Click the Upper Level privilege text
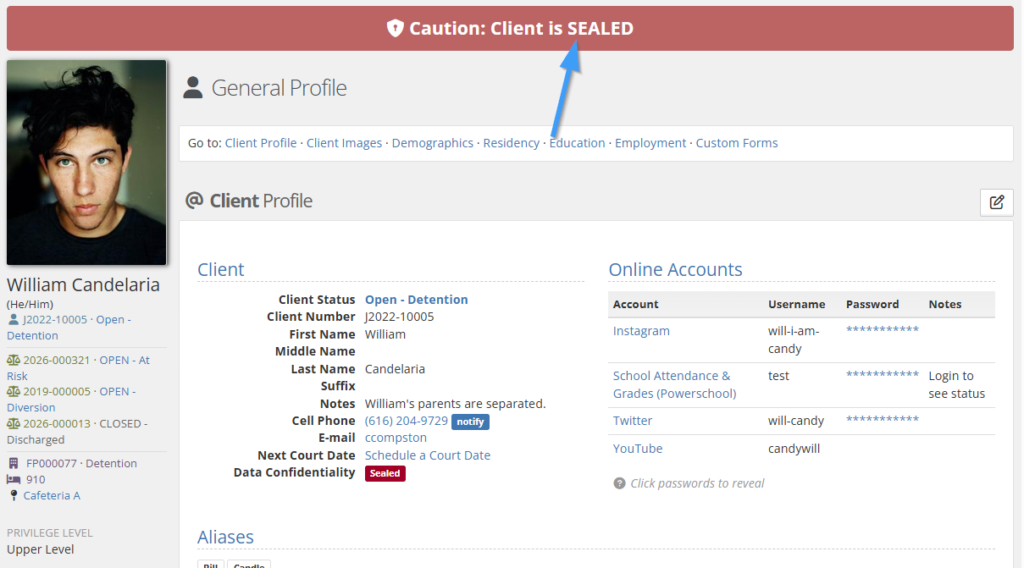This screenshot has height=568, width=1024. (x=40, y=549)
